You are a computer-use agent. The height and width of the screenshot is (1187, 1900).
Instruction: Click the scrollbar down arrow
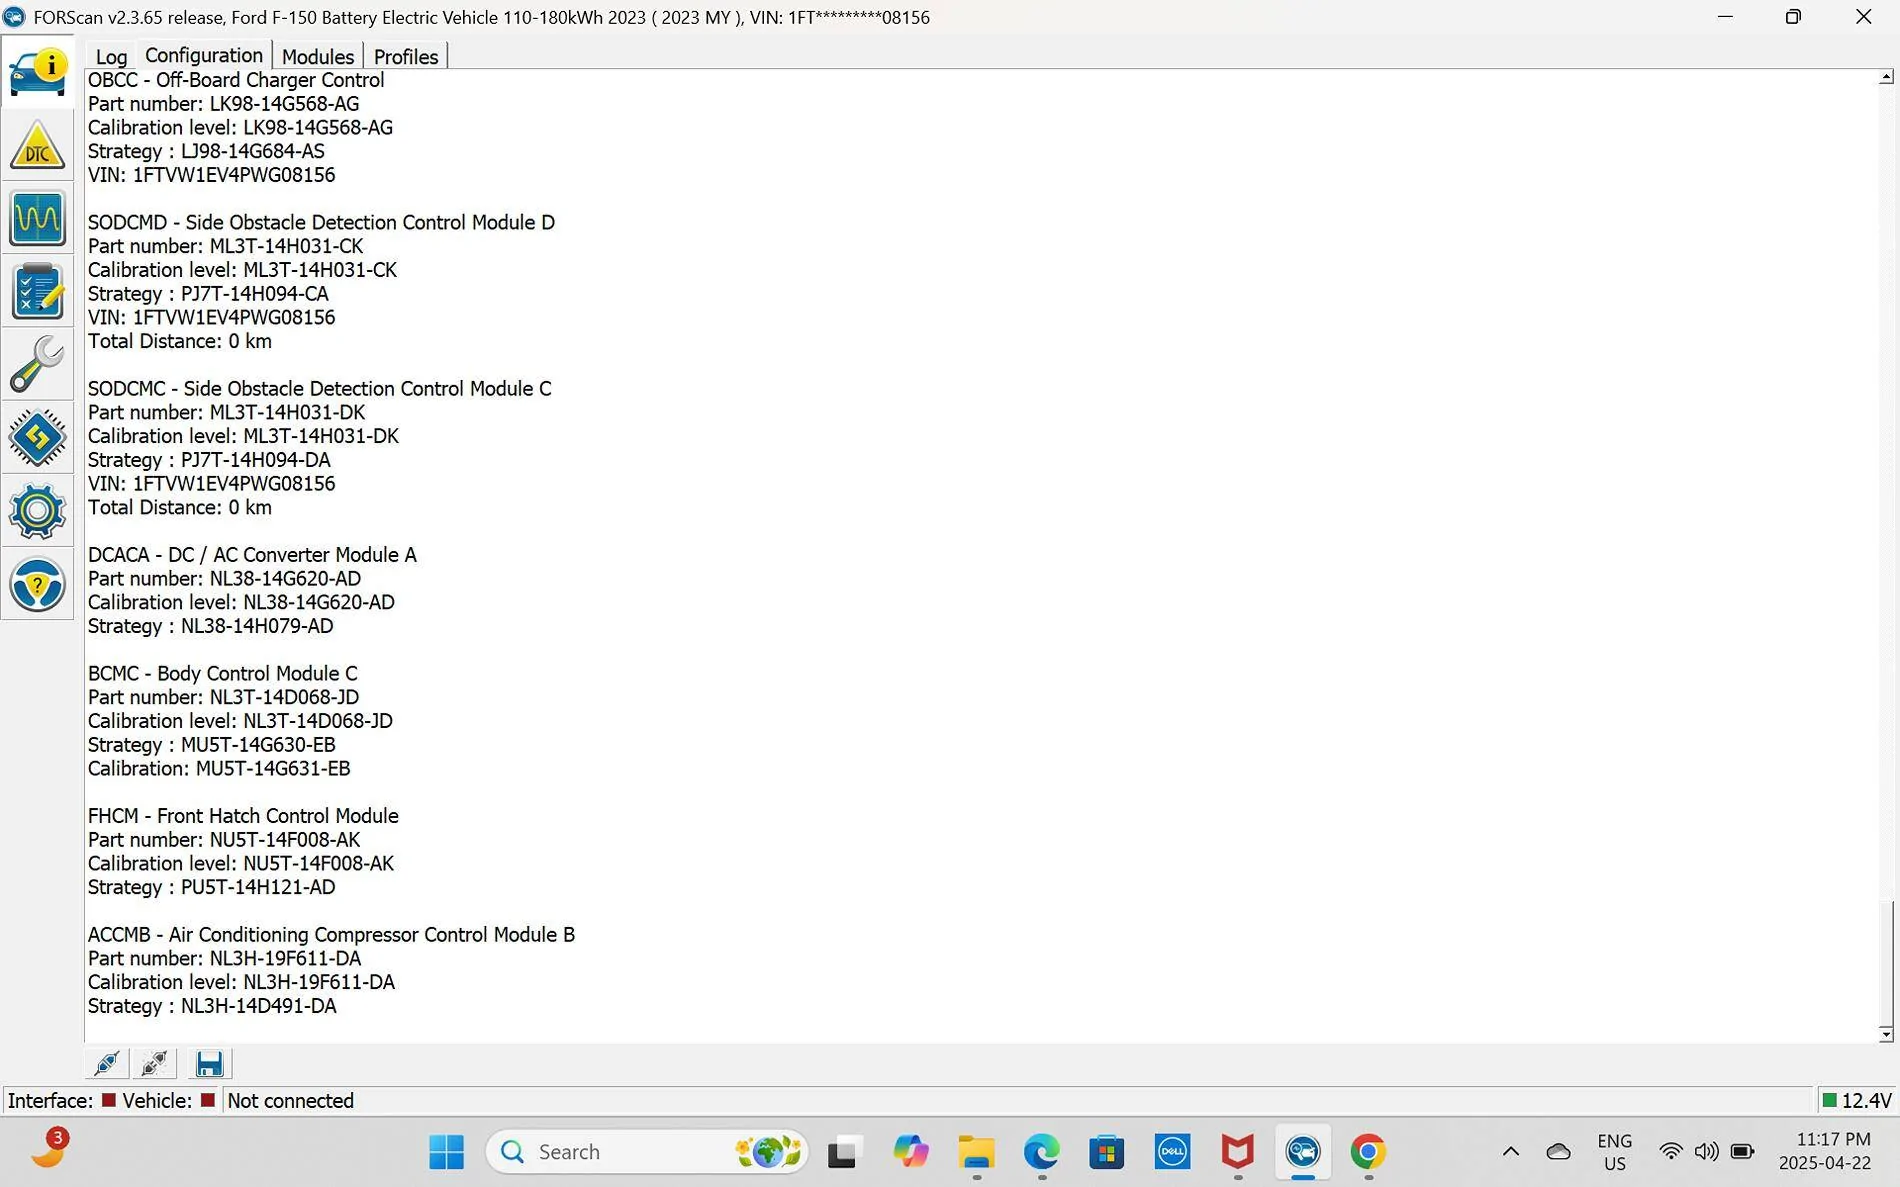1886,1034
